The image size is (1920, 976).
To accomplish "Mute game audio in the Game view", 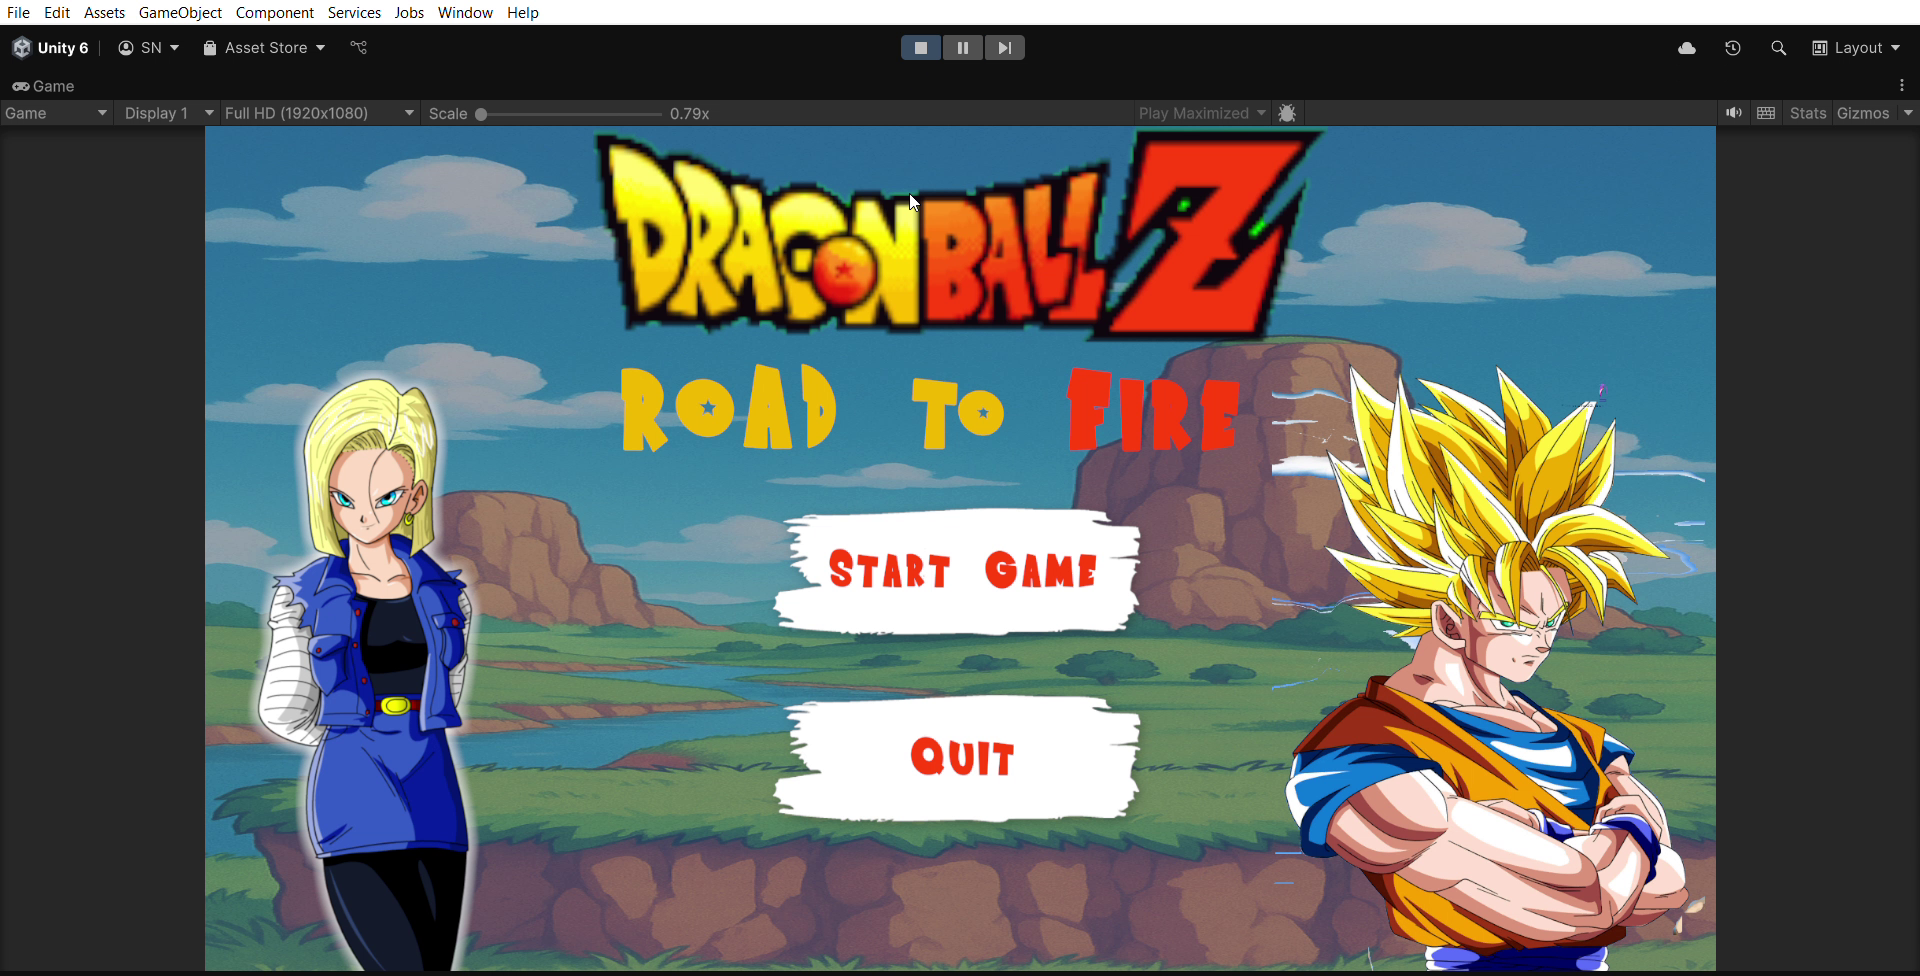I will tap(1733, 113).
